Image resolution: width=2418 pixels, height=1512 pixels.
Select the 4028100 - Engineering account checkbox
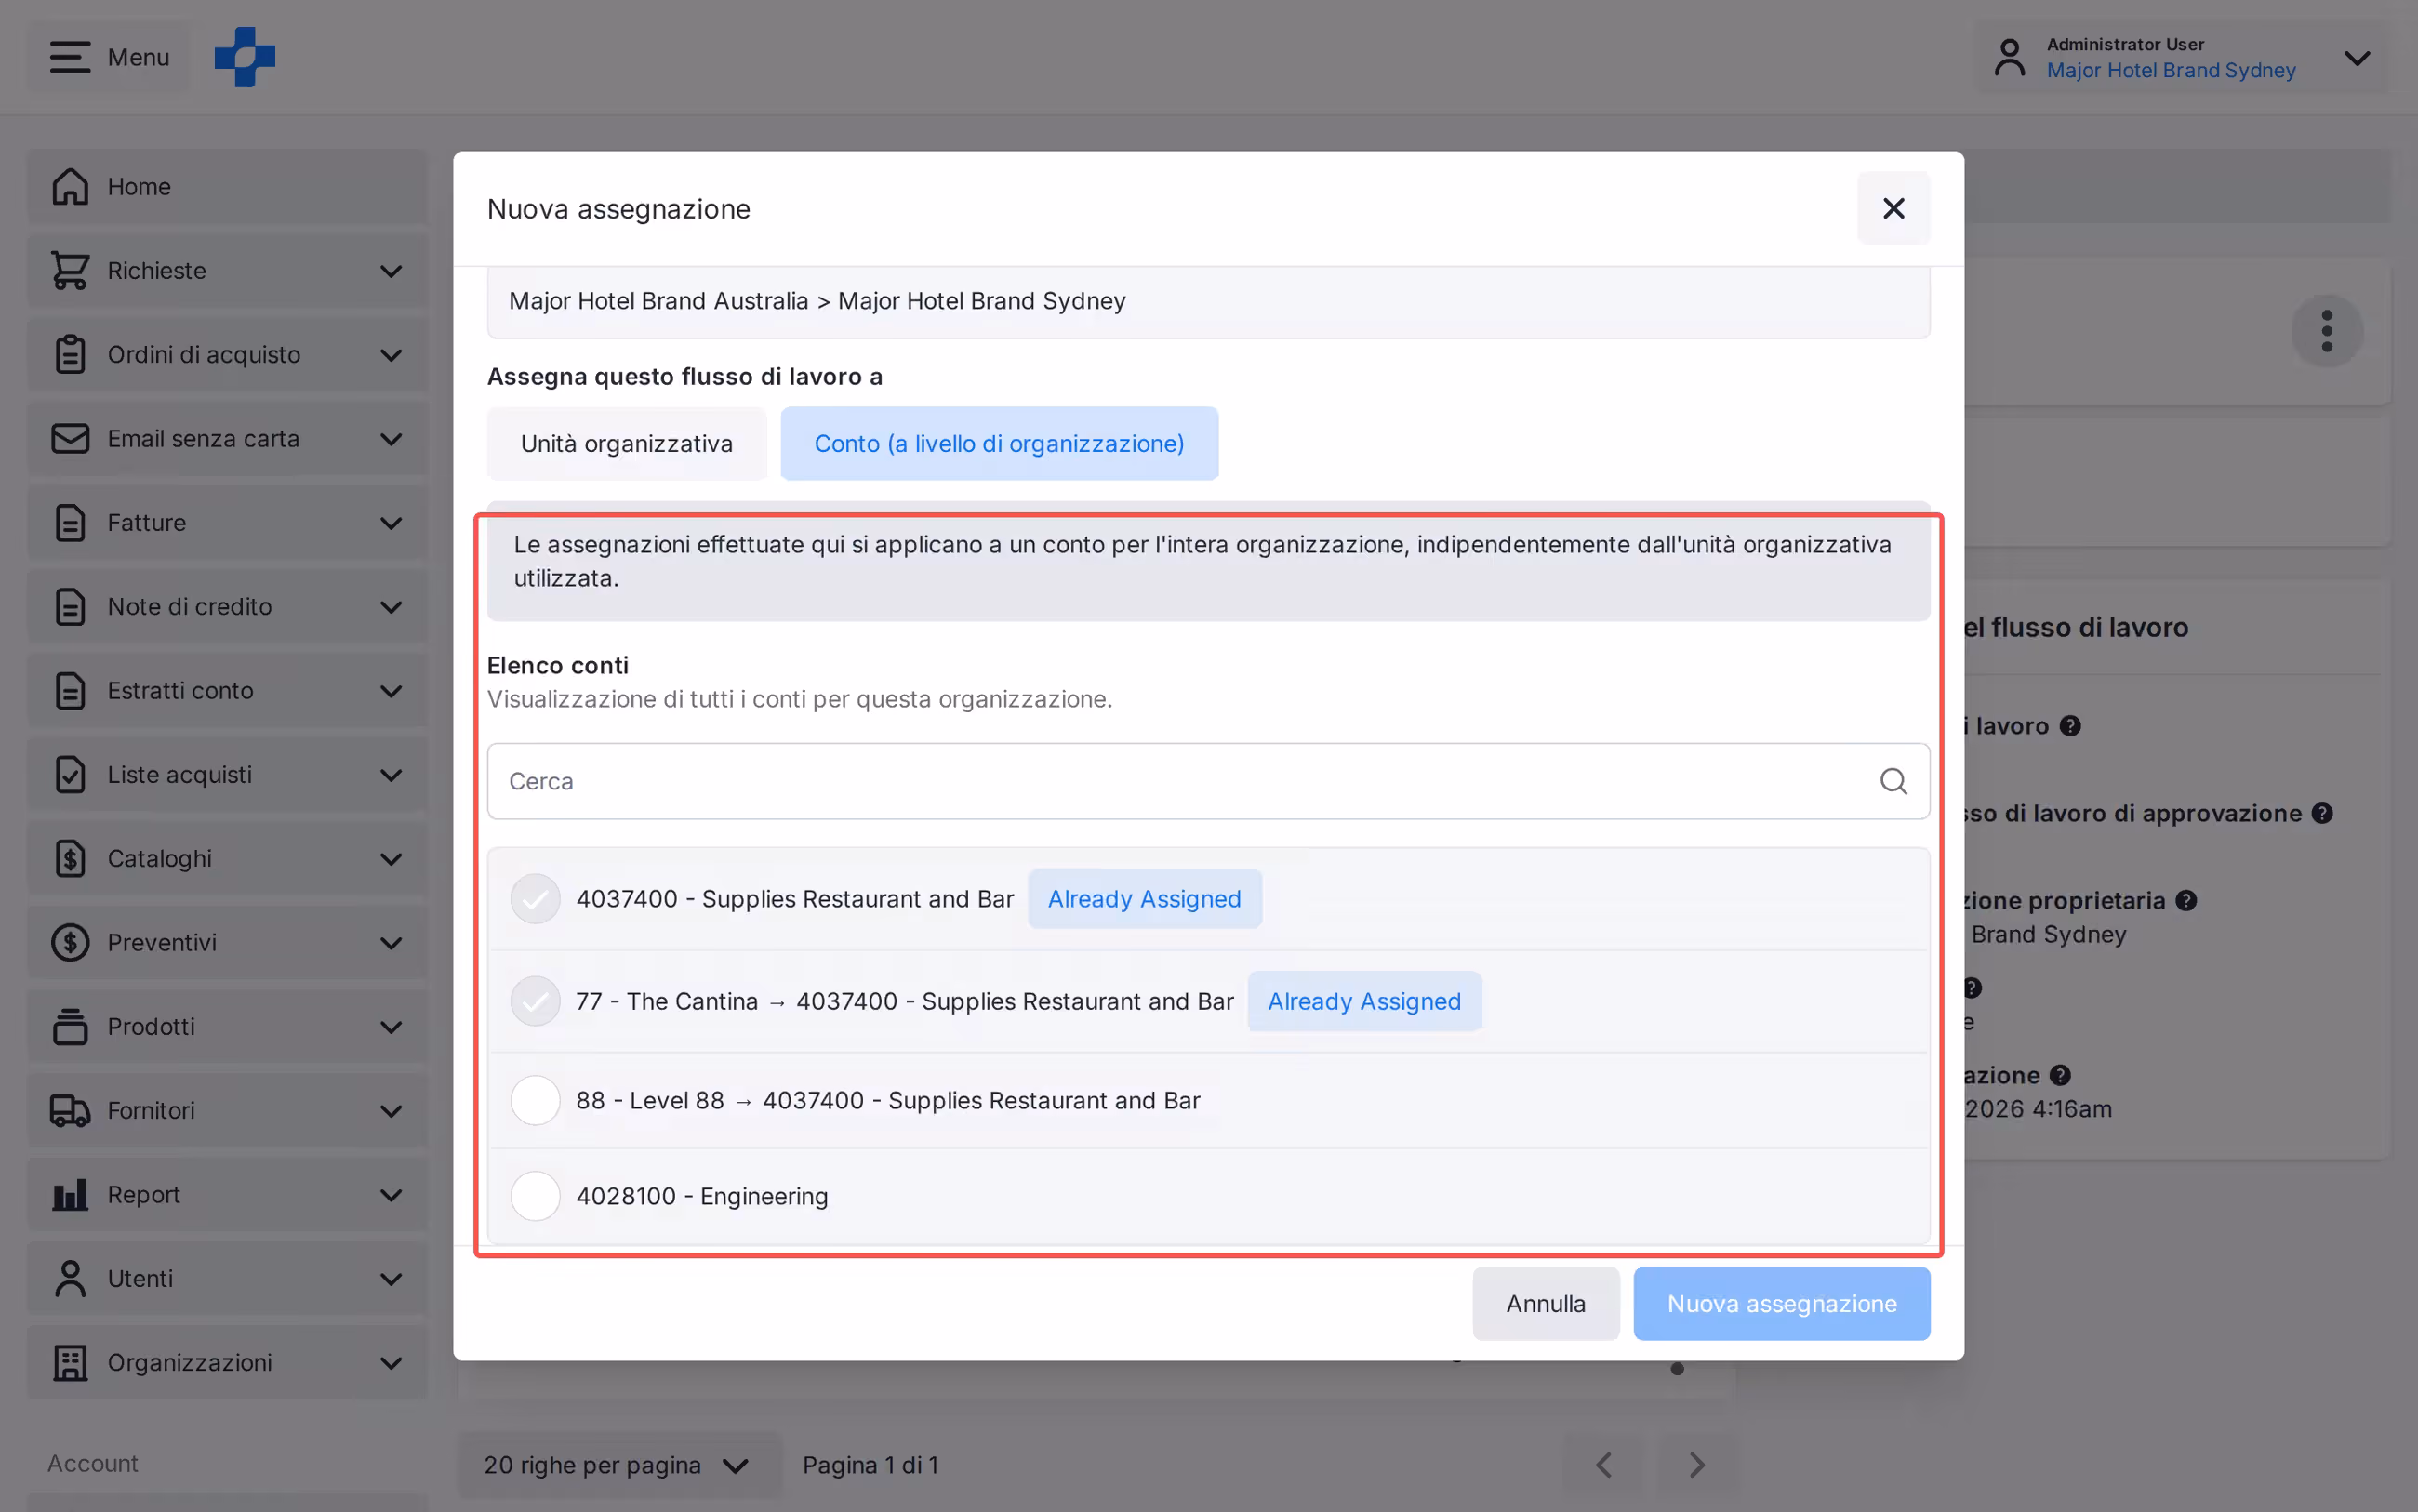[535, 1196]
